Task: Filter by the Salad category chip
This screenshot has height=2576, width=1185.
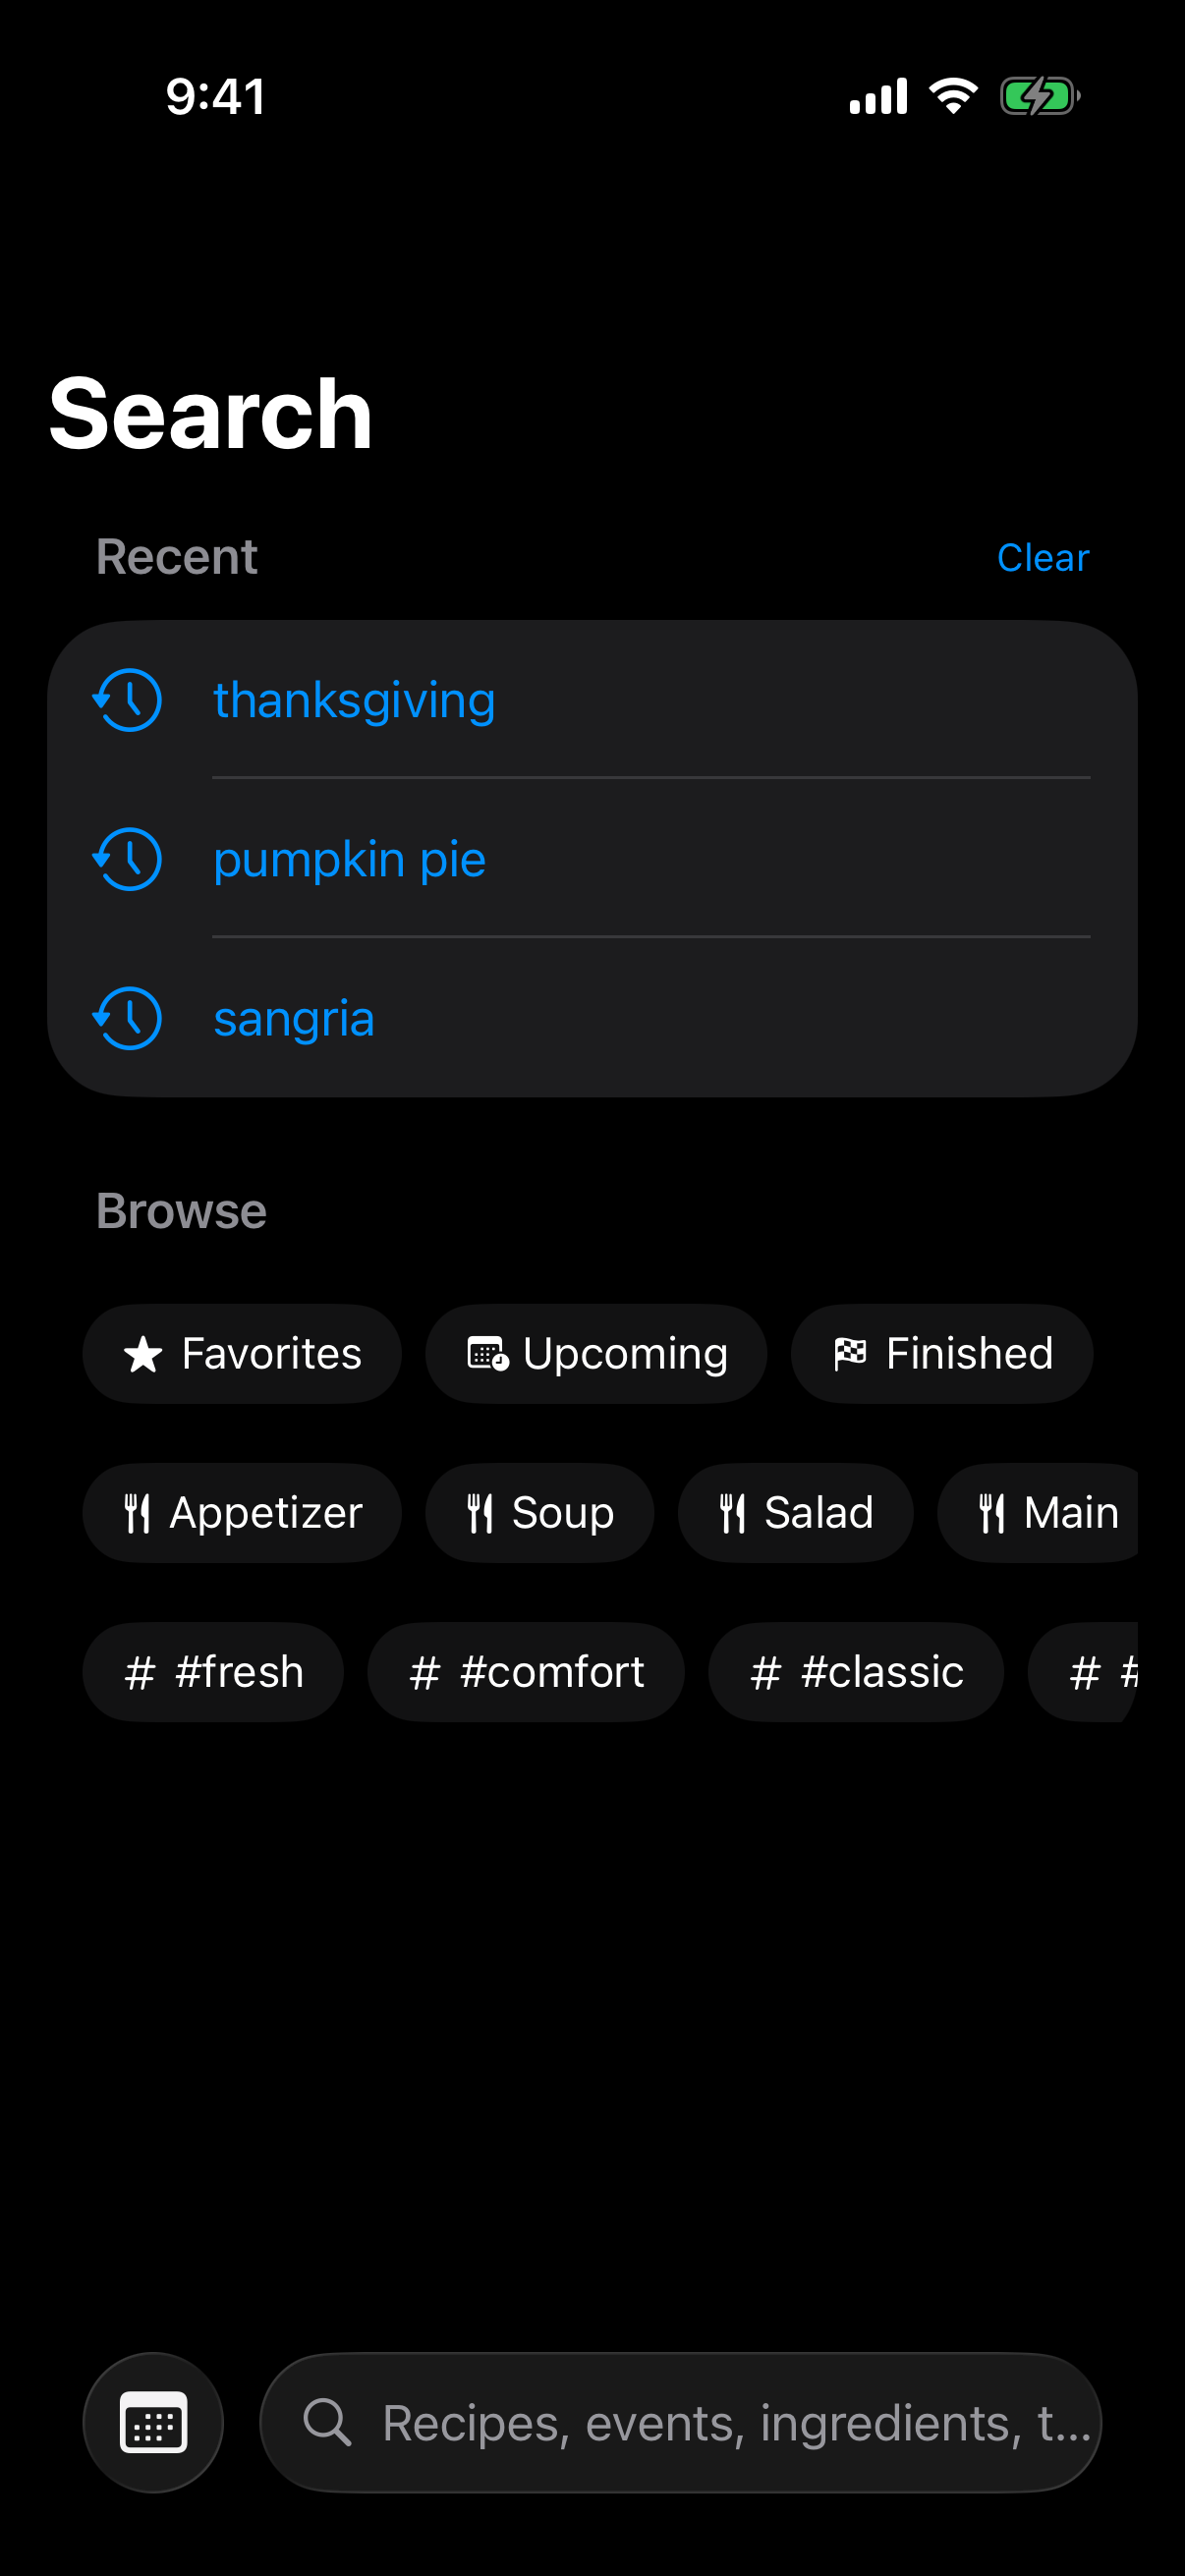Action: [x=796, y=1512]
